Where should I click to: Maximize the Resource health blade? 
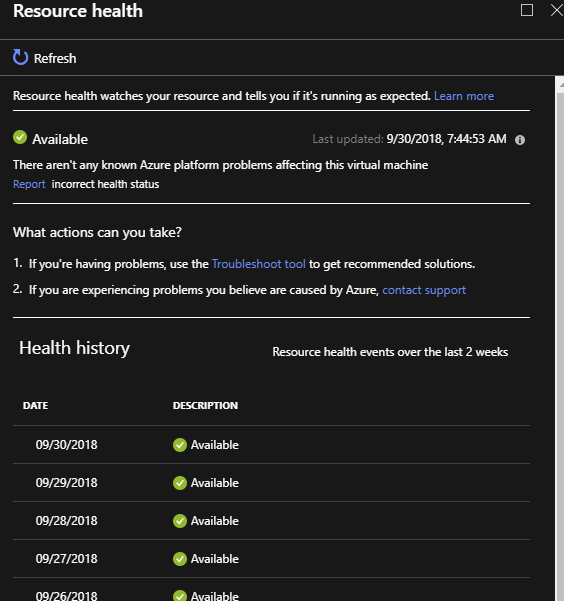click(x=527, y=10)
